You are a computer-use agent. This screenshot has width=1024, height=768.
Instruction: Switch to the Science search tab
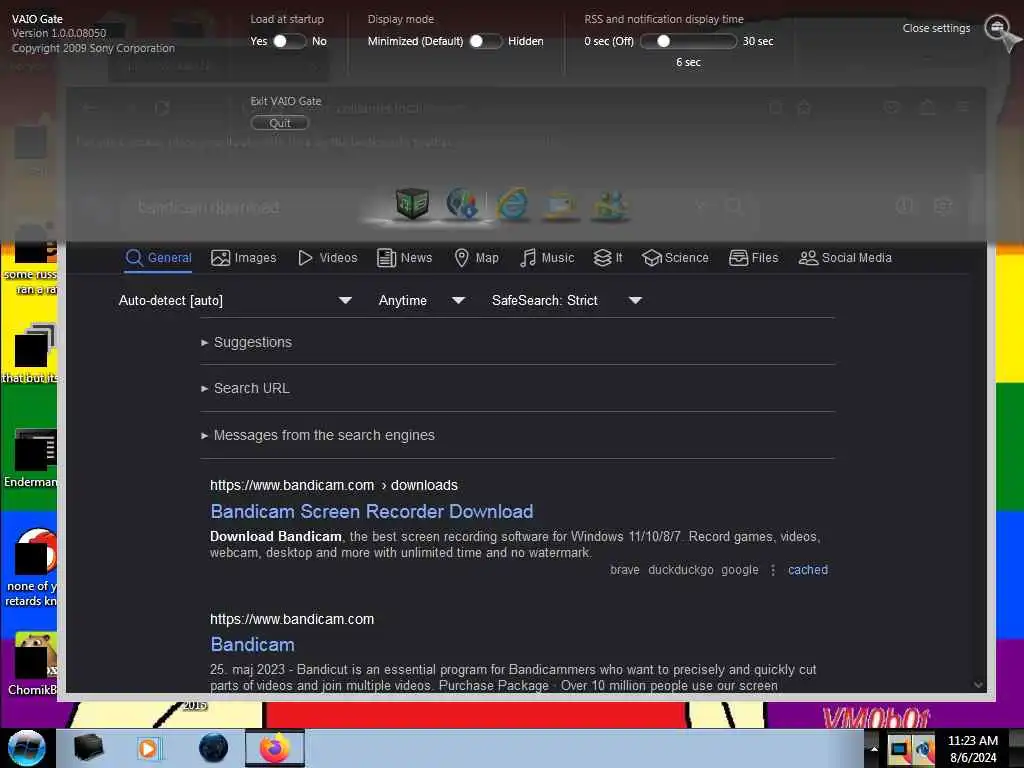[675, 258]
